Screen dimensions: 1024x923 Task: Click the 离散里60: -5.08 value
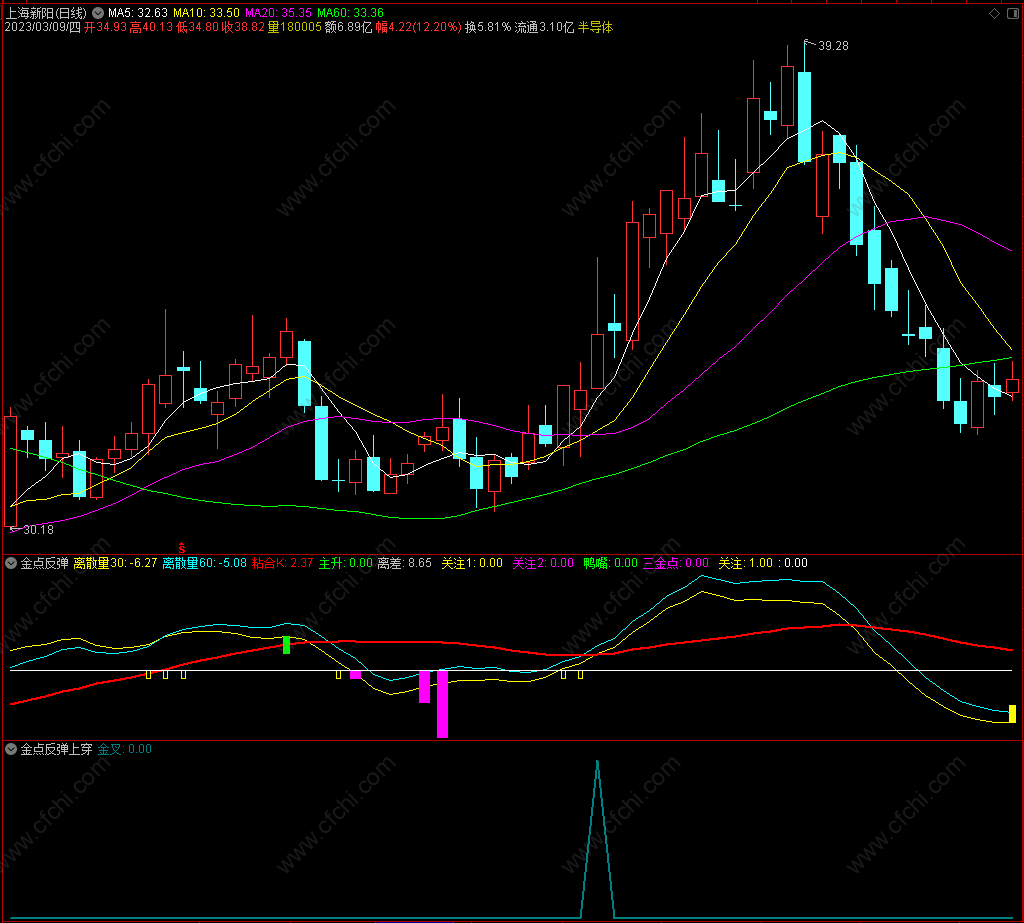204,563
